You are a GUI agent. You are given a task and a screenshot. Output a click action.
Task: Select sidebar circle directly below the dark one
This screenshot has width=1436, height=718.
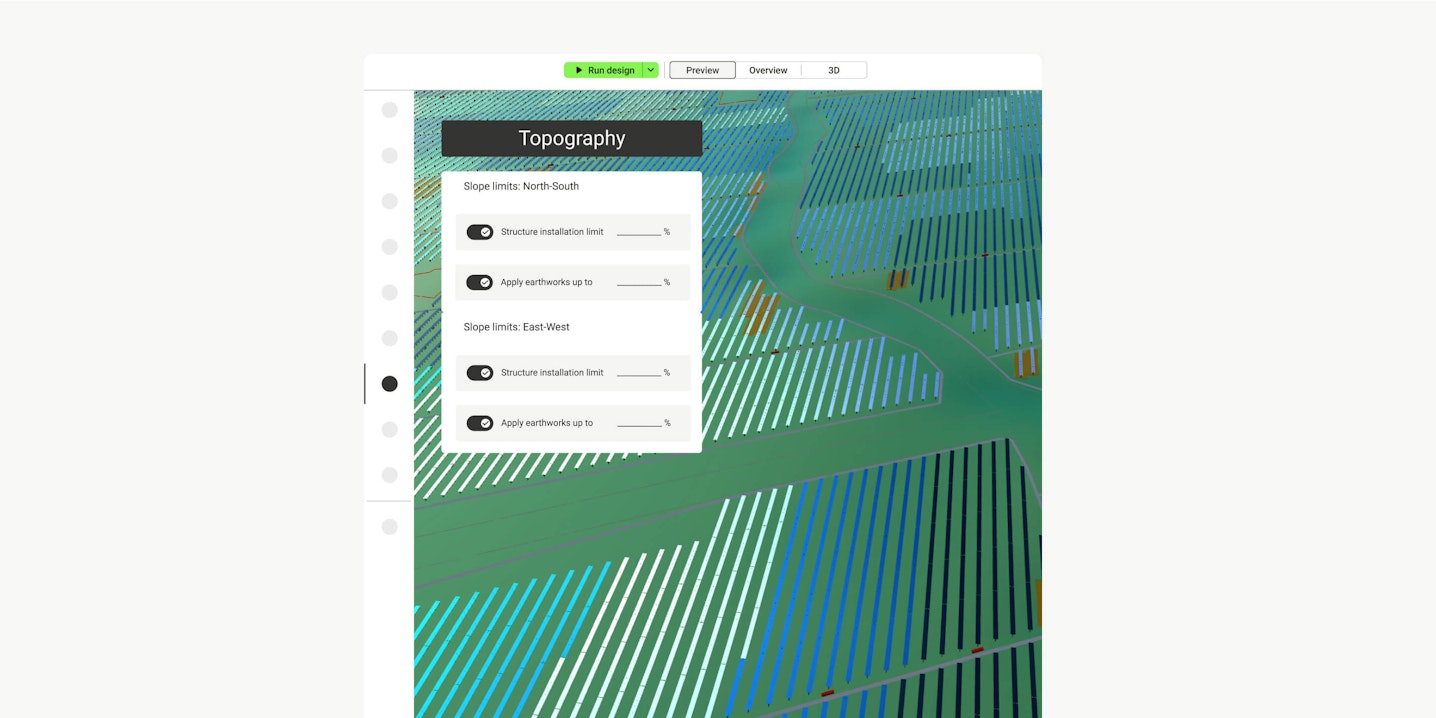click(x=390, y=430)
